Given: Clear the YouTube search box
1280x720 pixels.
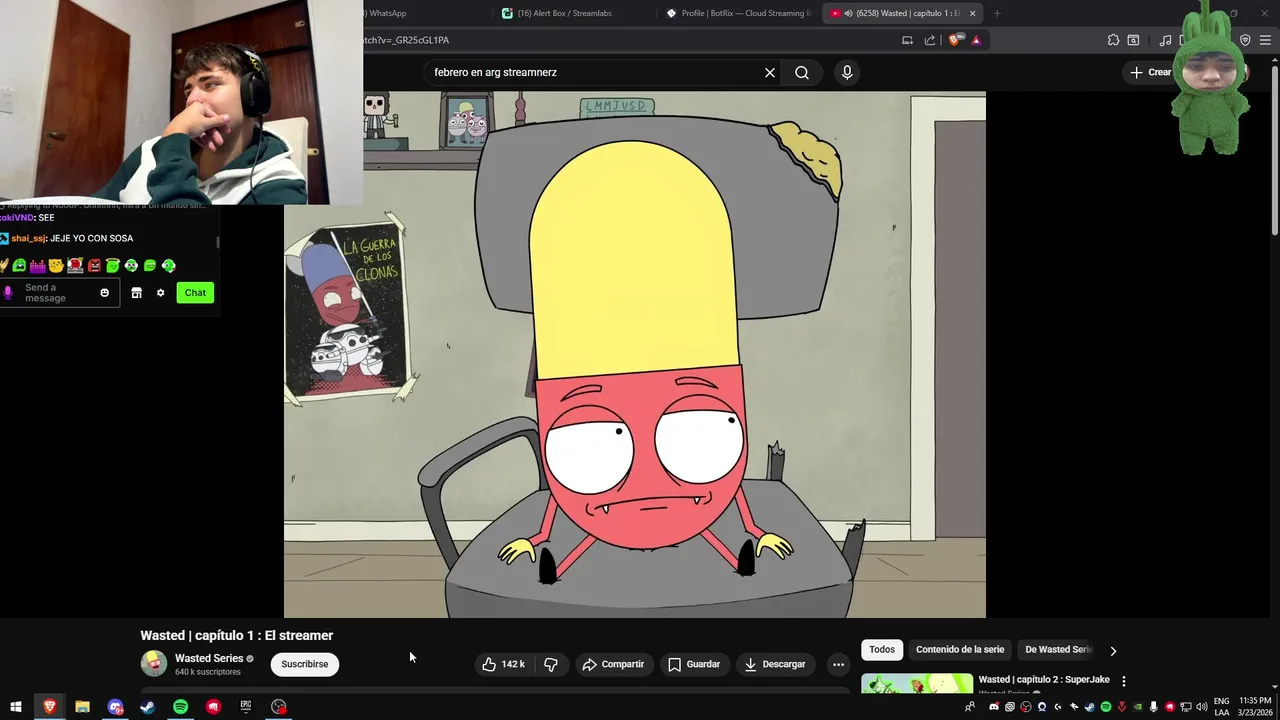Looking at the screenshot, I should coord(770,72).
